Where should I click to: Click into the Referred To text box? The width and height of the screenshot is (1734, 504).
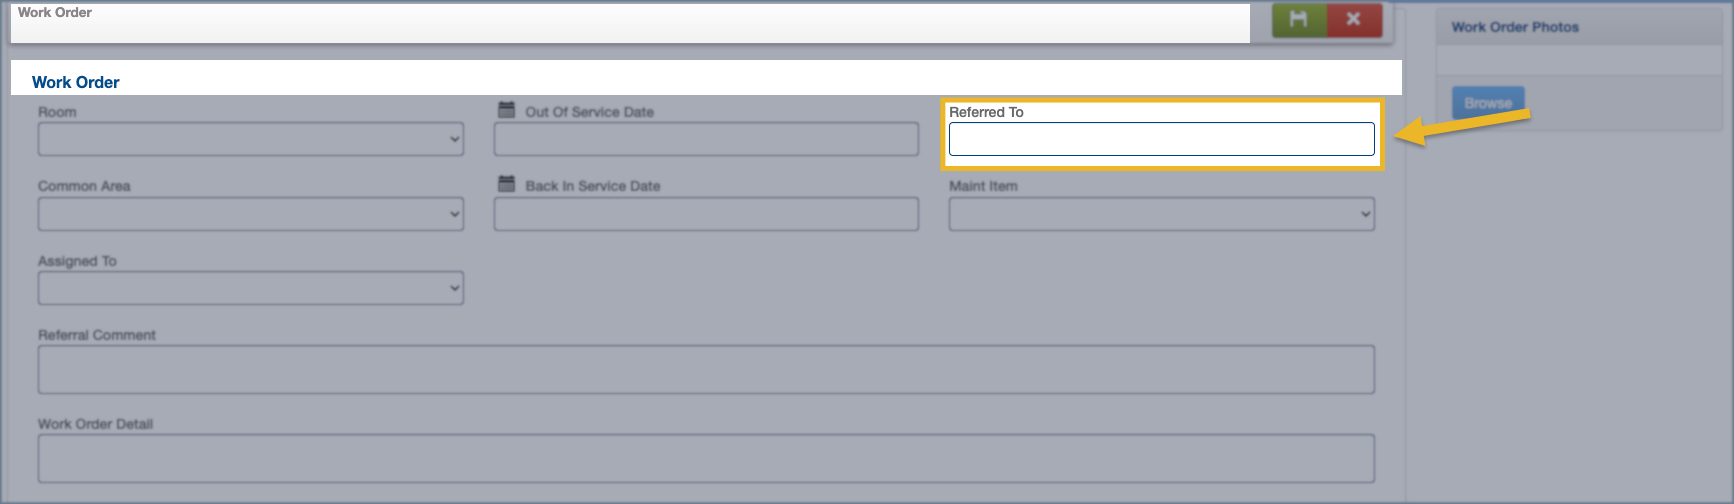click(1161, 139)
